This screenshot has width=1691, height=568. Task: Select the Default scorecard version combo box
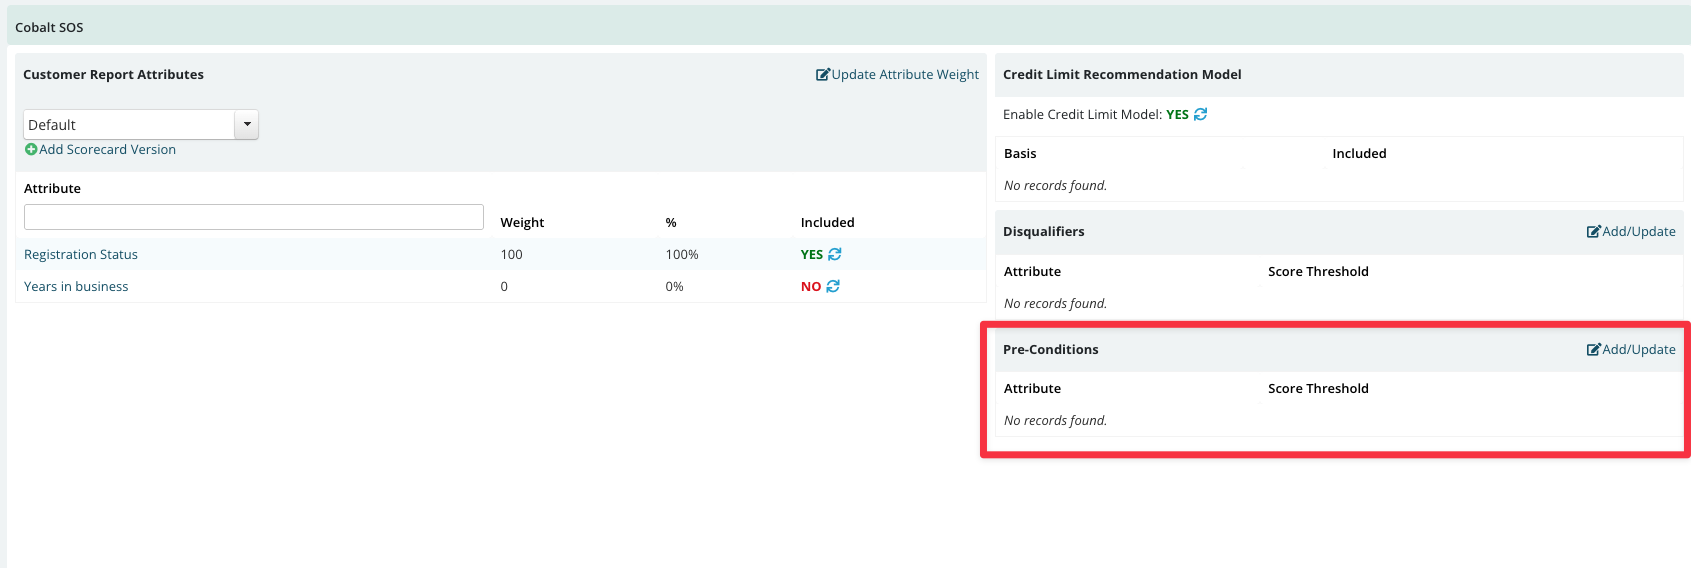pyautogui.click(x=141, y=125)
